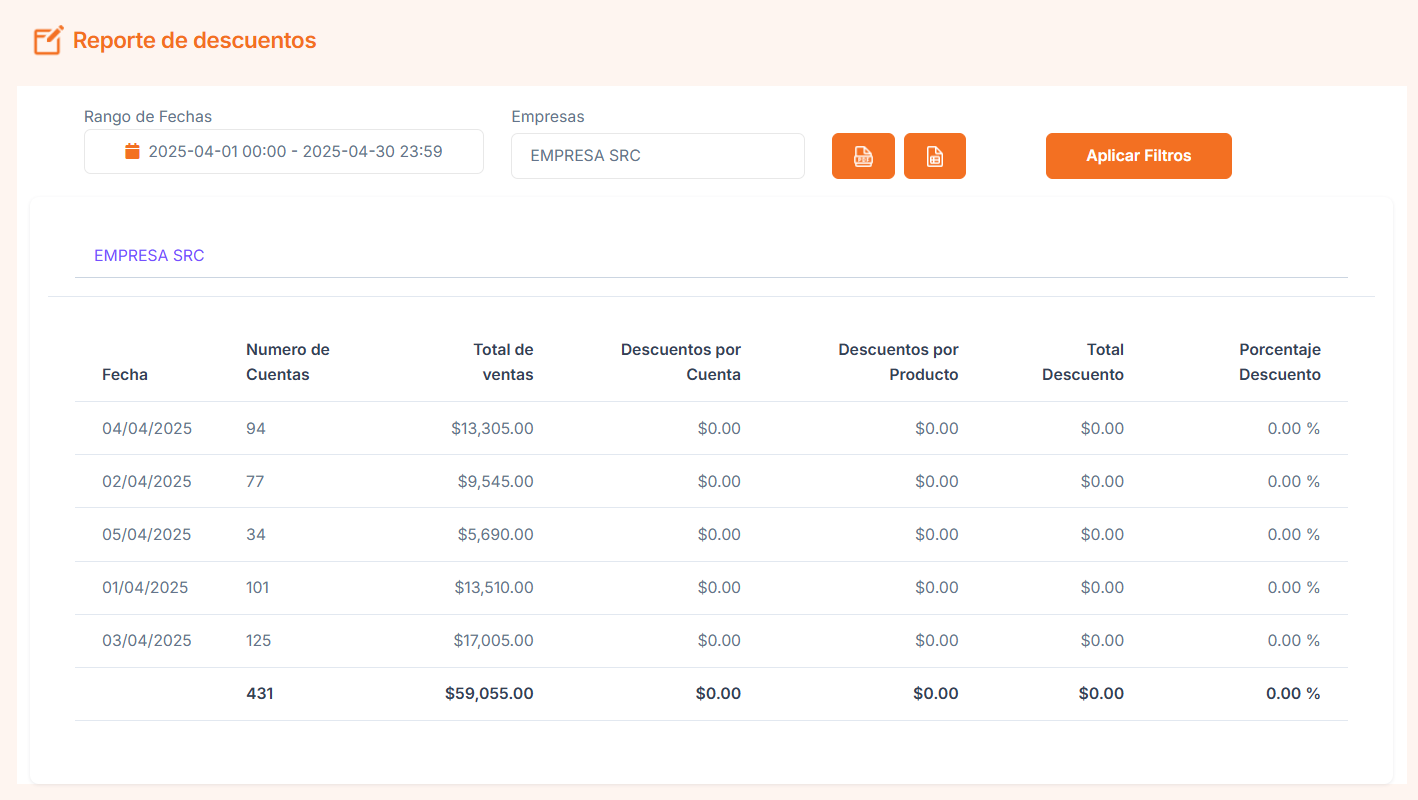Click the accounts count 77

pos(255,481)
